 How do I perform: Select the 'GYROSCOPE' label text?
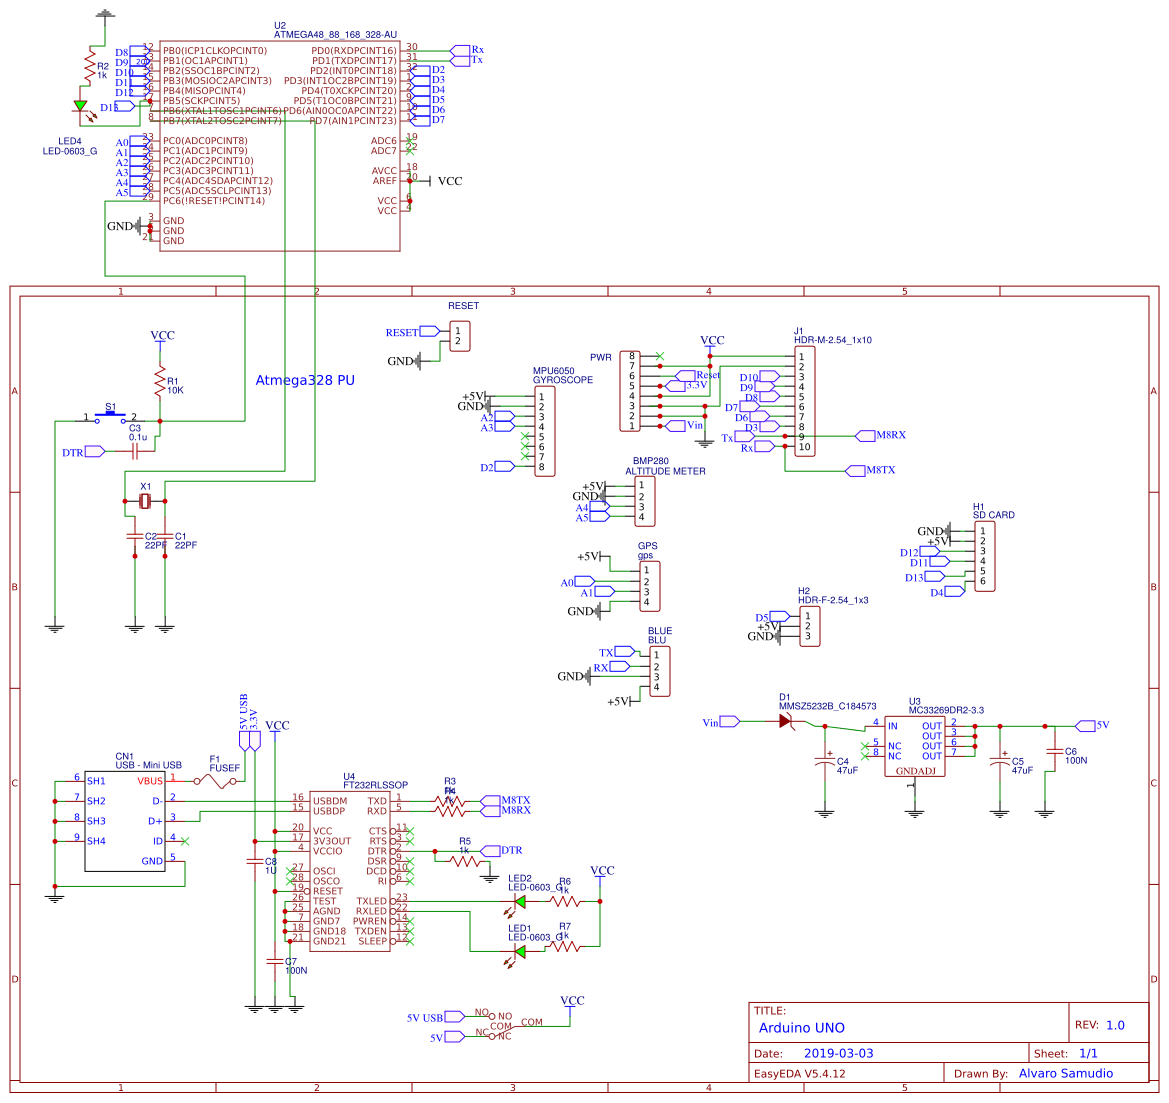tap(563, 380)
